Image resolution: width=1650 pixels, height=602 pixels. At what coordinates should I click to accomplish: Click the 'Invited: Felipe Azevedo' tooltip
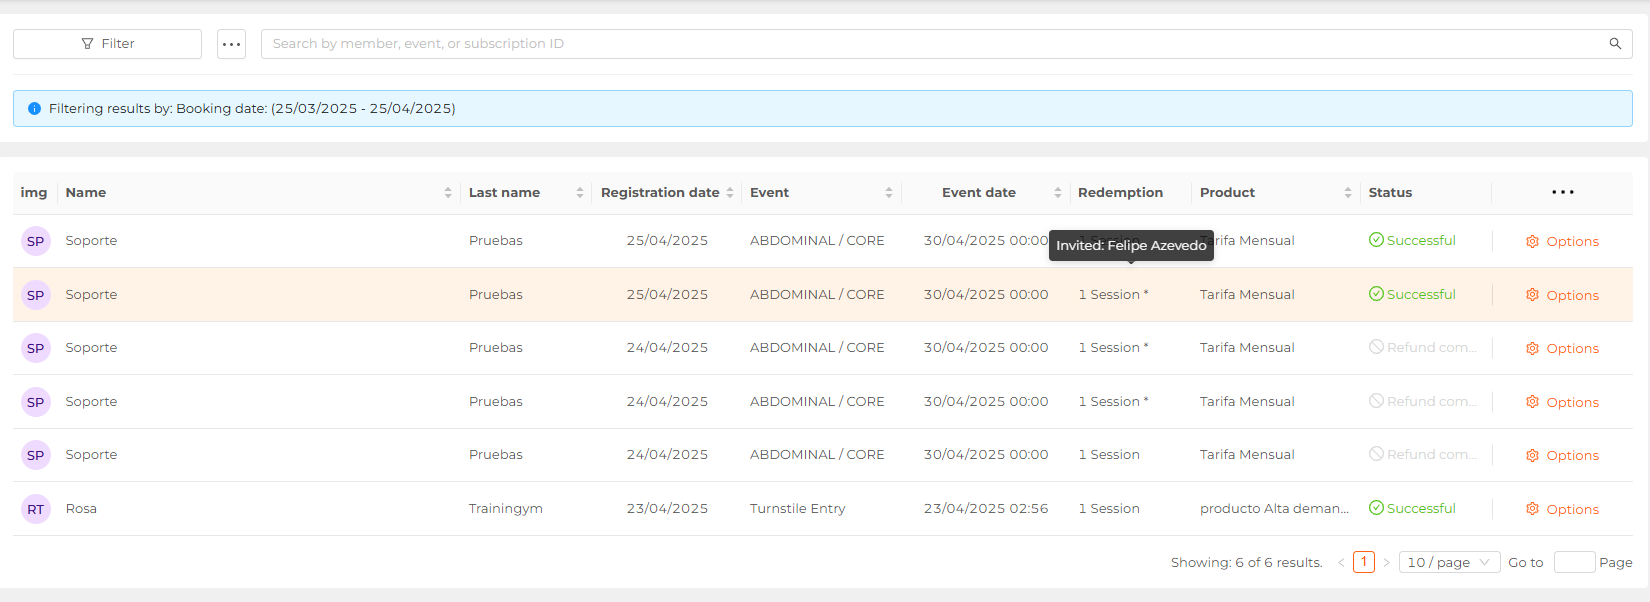(x=1131, y=245)
